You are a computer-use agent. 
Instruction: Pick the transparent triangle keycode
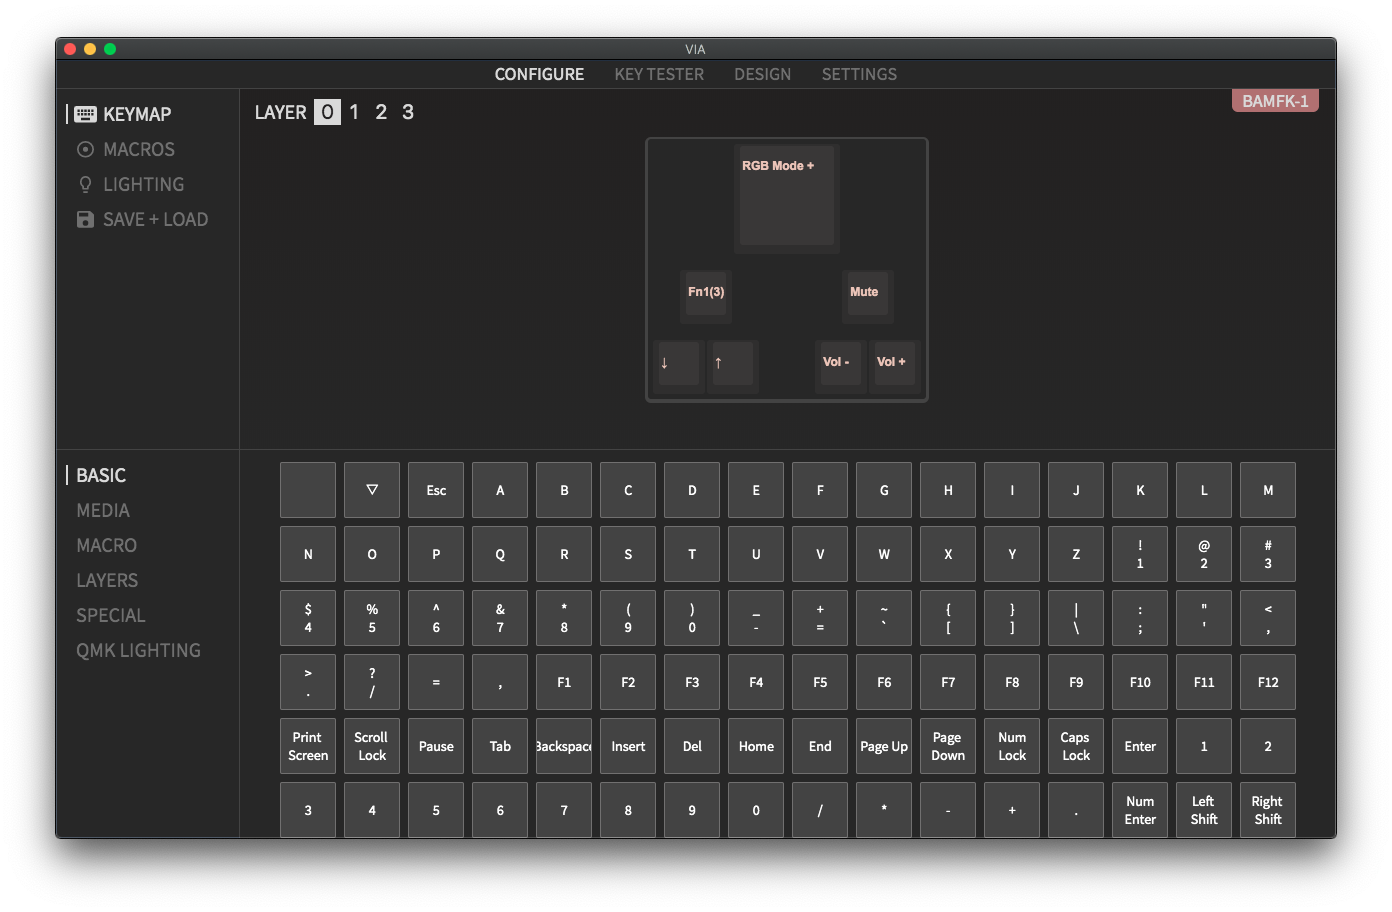[372, 490]
